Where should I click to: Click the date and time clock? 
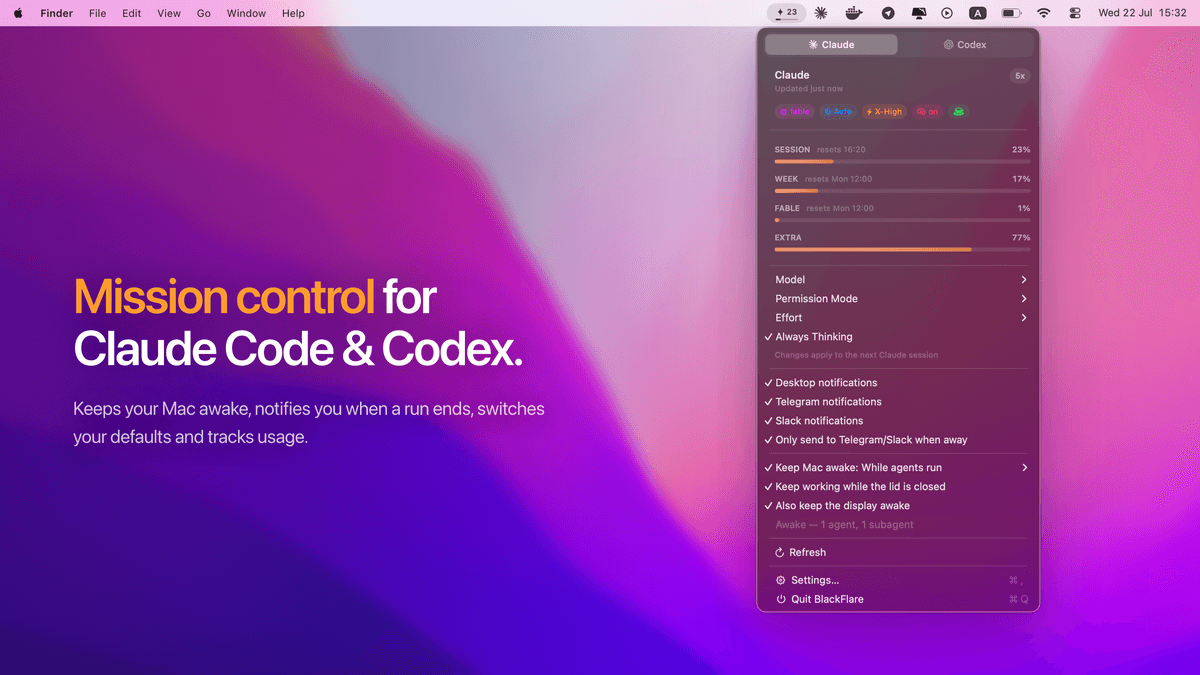(x=1142, y=13)
